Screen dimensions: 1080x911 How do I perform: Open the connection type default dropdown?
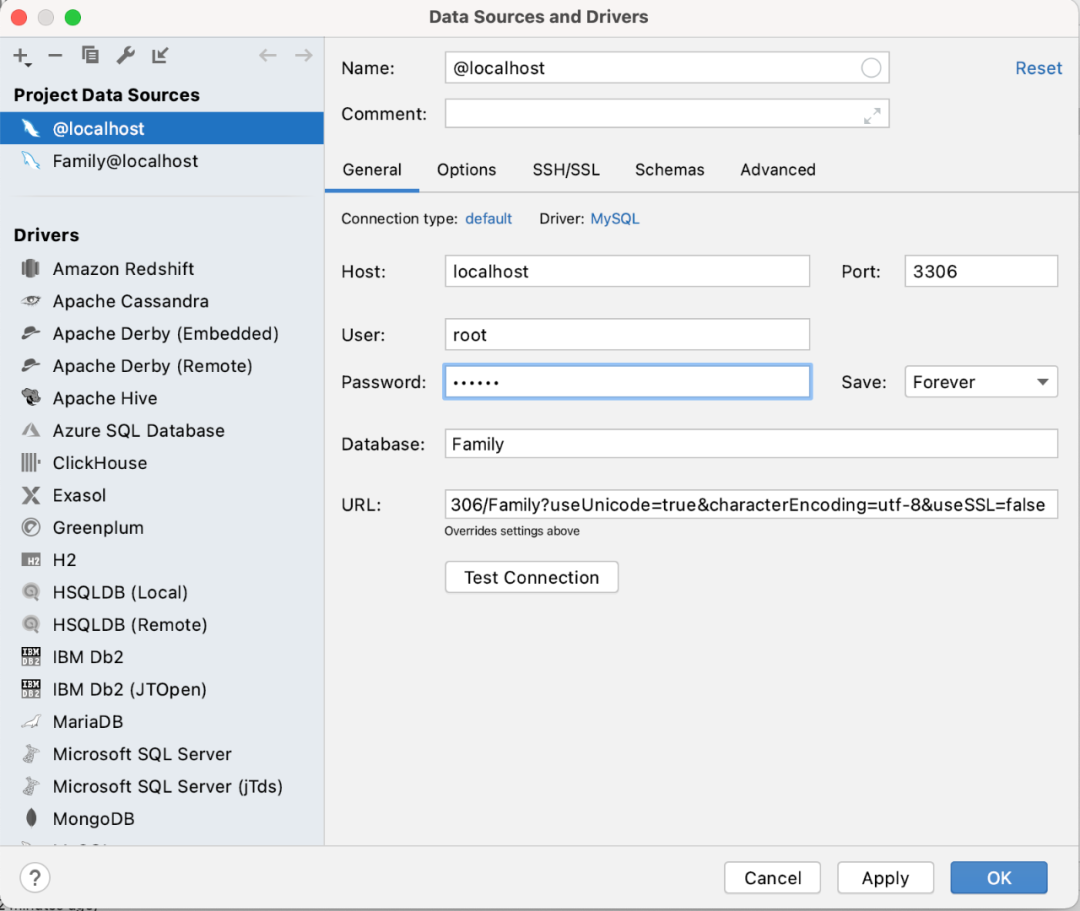click(x=488, y=219)
